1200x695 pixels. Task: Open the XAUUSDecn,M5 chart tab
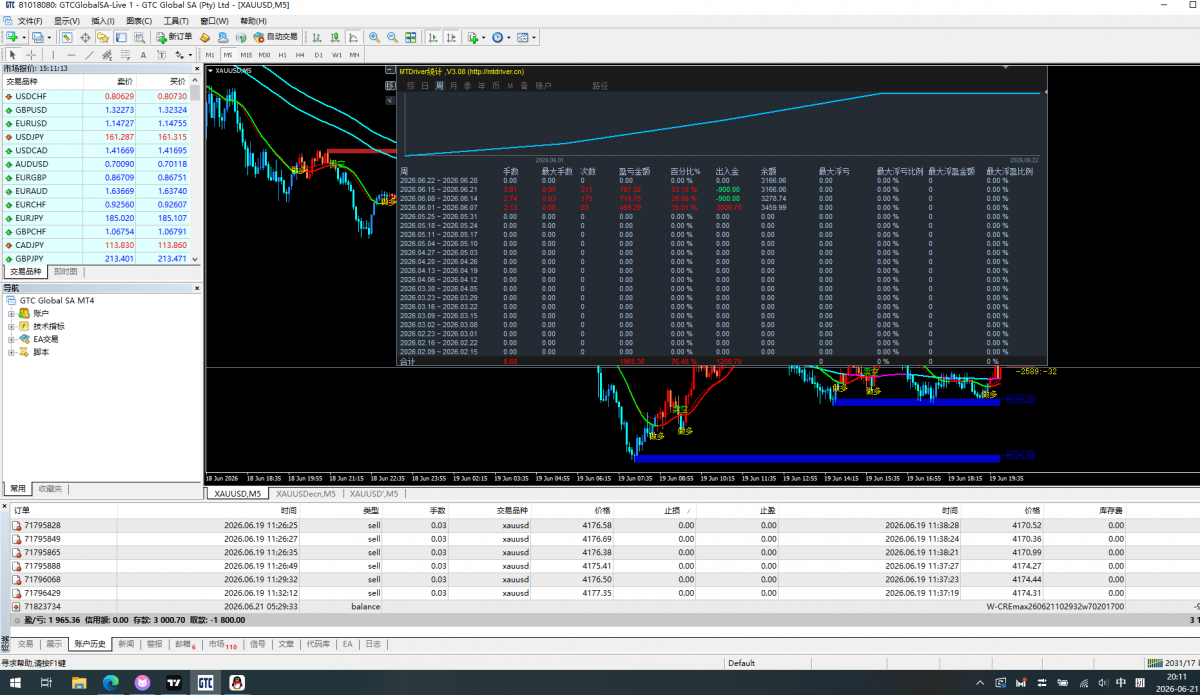(304, 493)
